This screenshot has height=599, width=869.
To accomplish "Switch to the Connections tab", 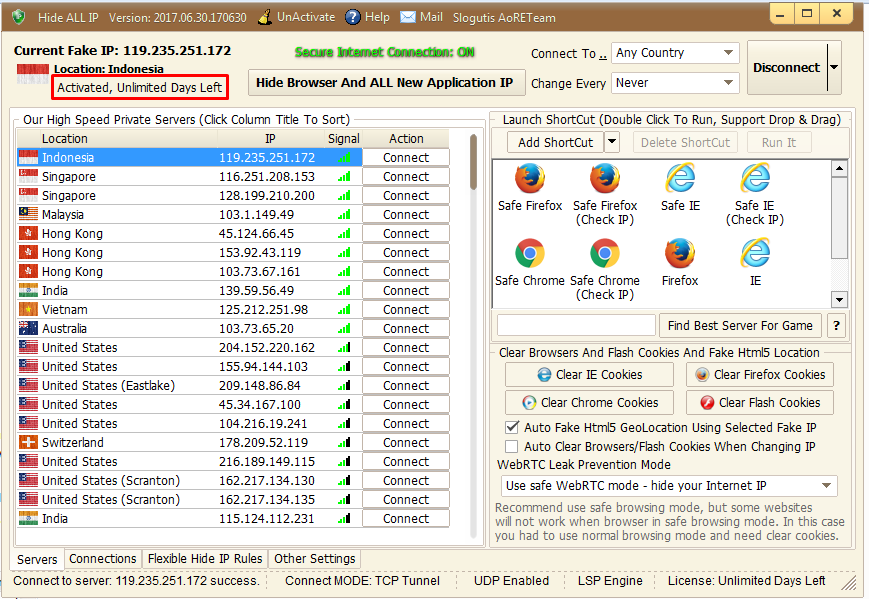I will (103, 559).
